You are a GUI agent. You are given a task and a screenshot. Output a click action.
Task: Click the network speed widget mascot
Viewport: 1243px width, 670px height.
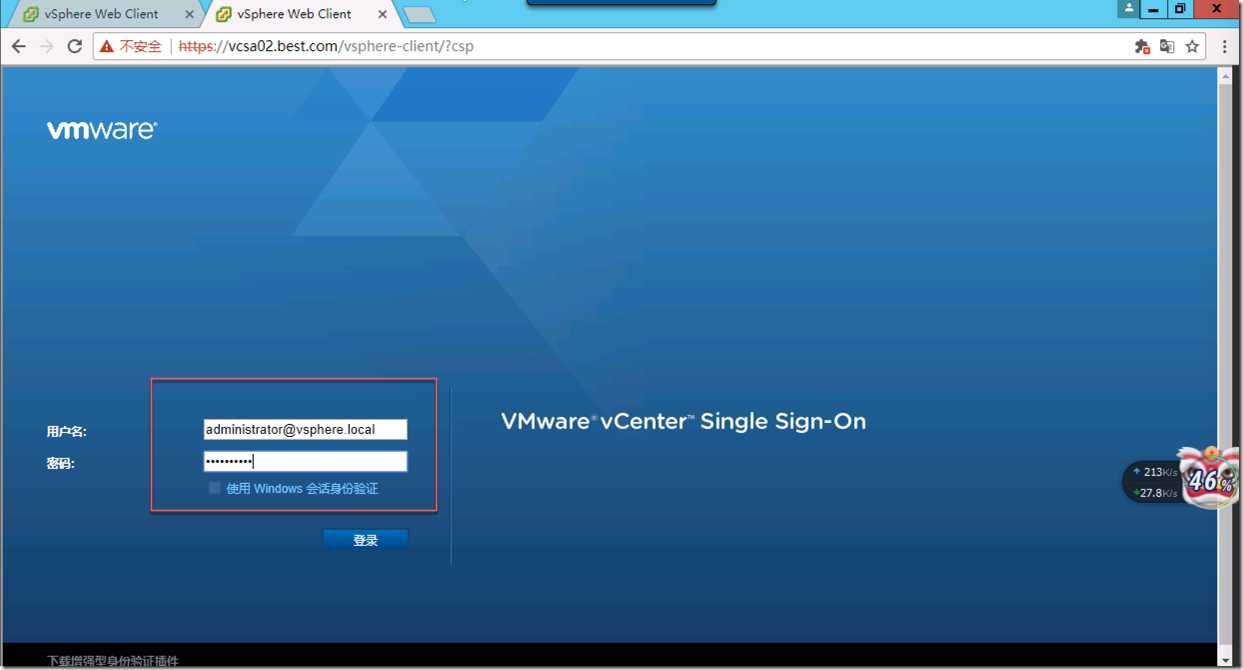coord(1208,478)
